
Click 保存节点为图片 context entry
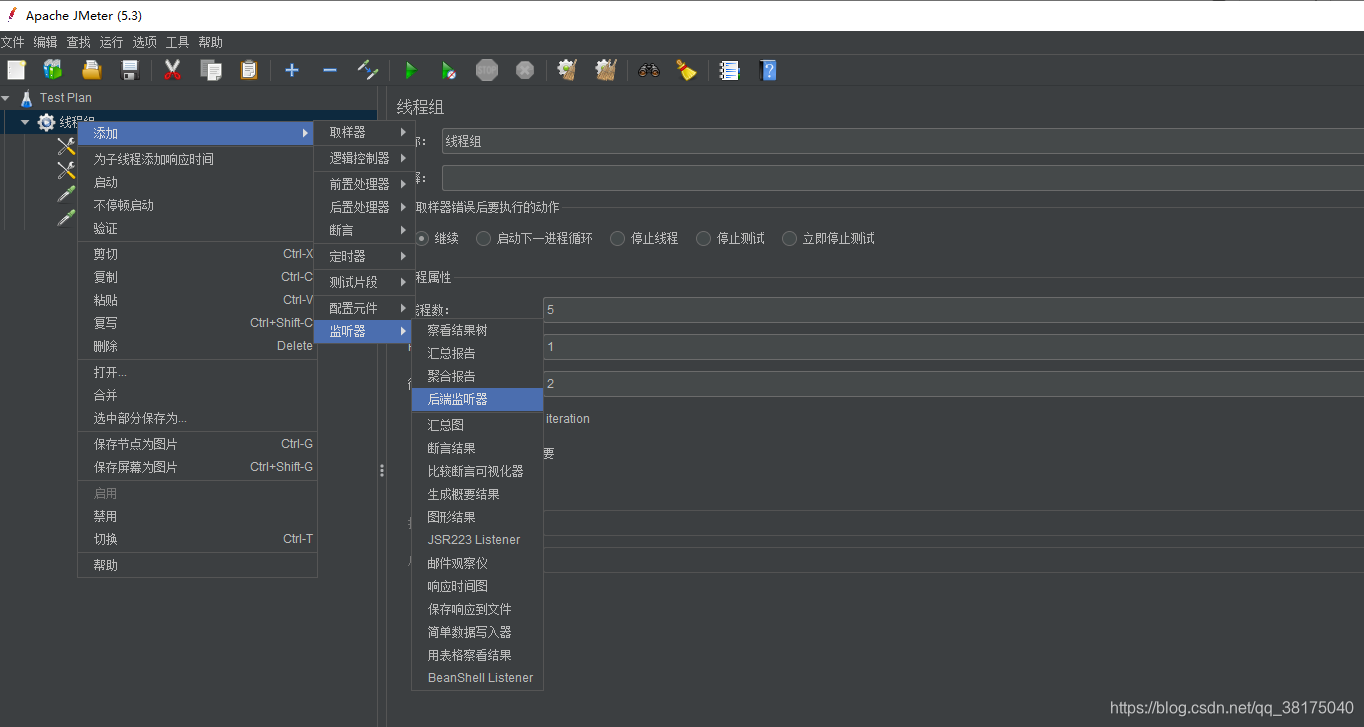(197, 444)
